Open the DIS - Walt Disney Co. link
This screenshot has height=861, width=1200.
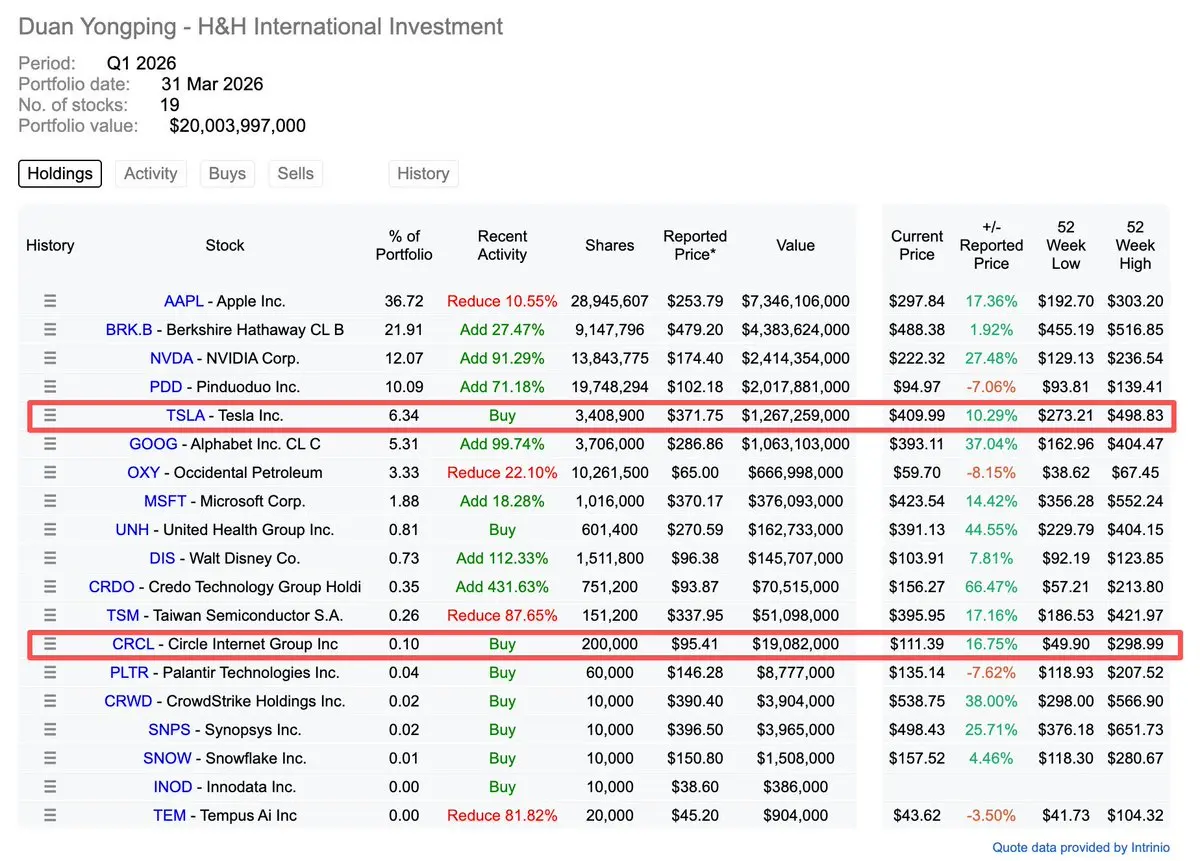point(225,558)
